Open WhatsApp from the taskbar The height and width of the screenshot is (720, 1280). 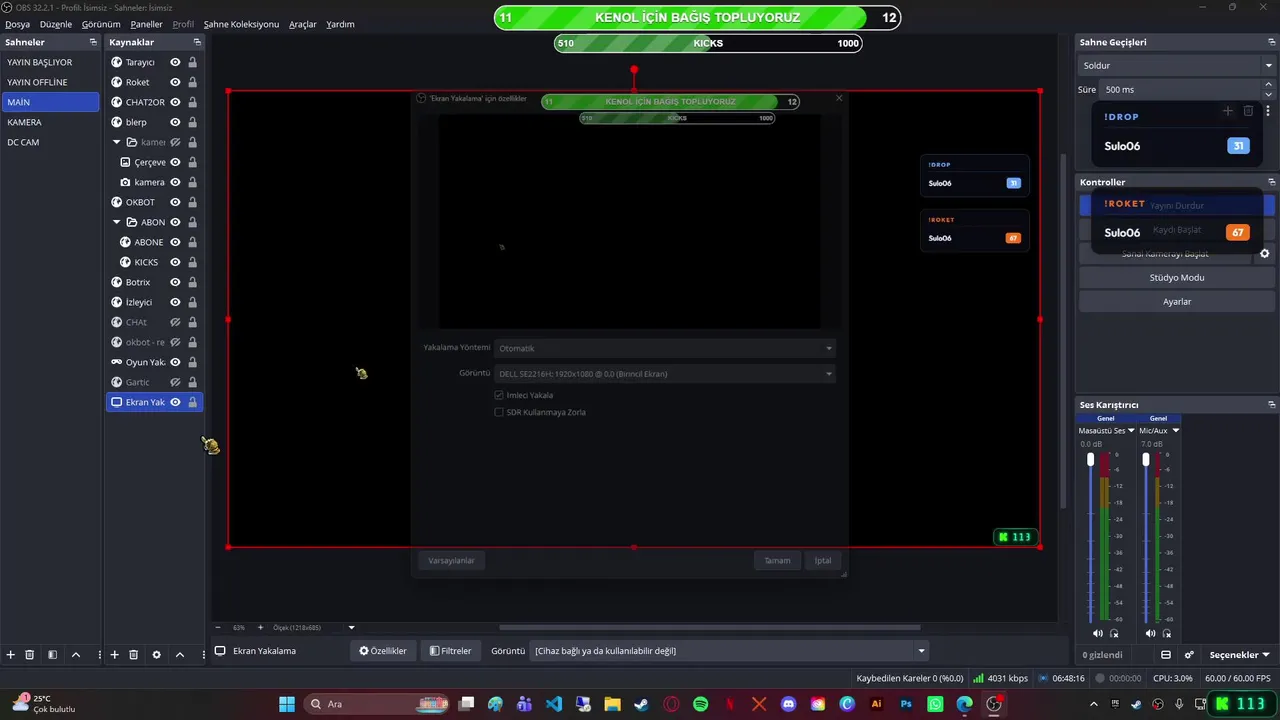coord(935,704)
